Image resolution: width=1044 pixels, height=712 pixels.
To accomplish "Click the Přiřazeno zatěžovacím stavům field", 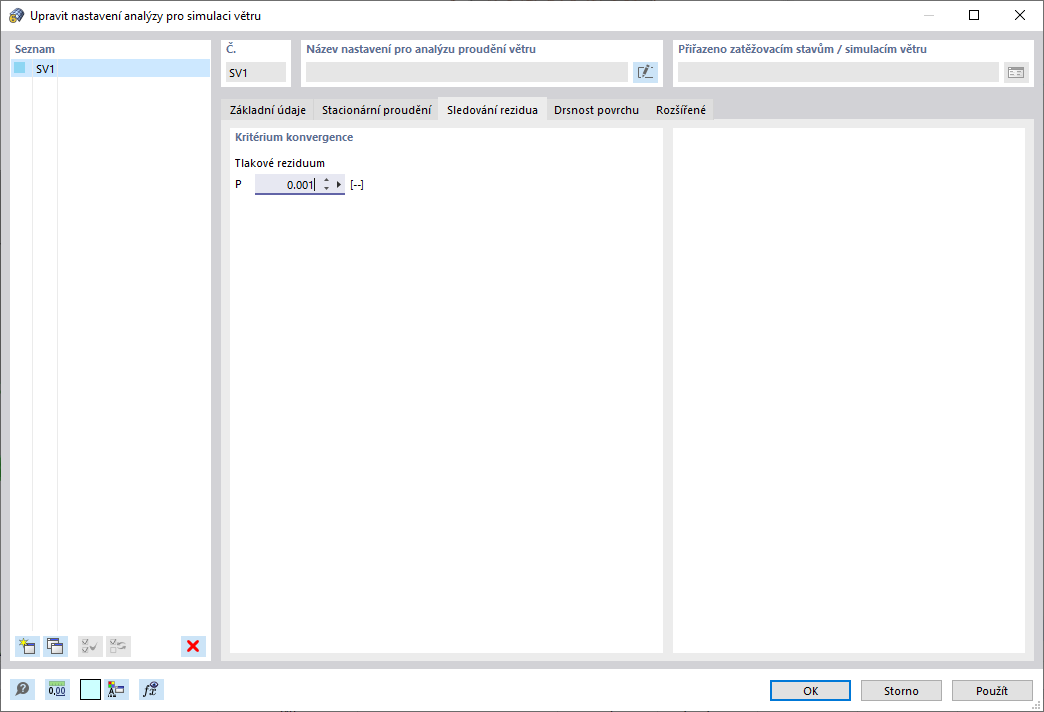I will coord(838,72).
